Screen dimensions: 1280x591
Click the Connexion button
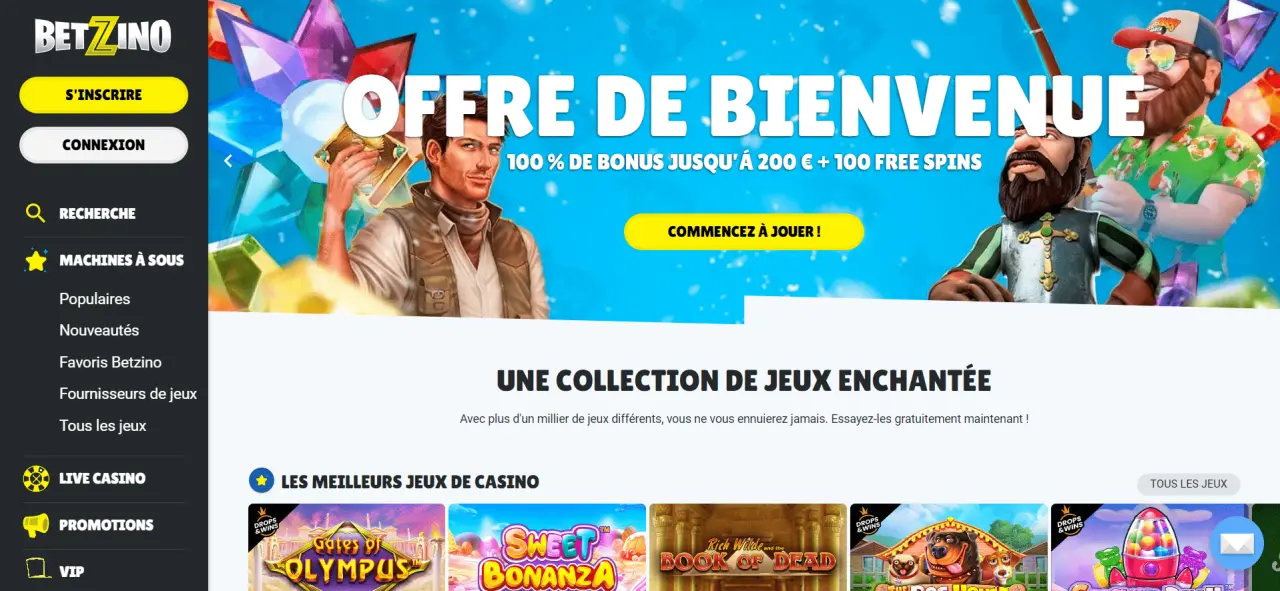104,145
